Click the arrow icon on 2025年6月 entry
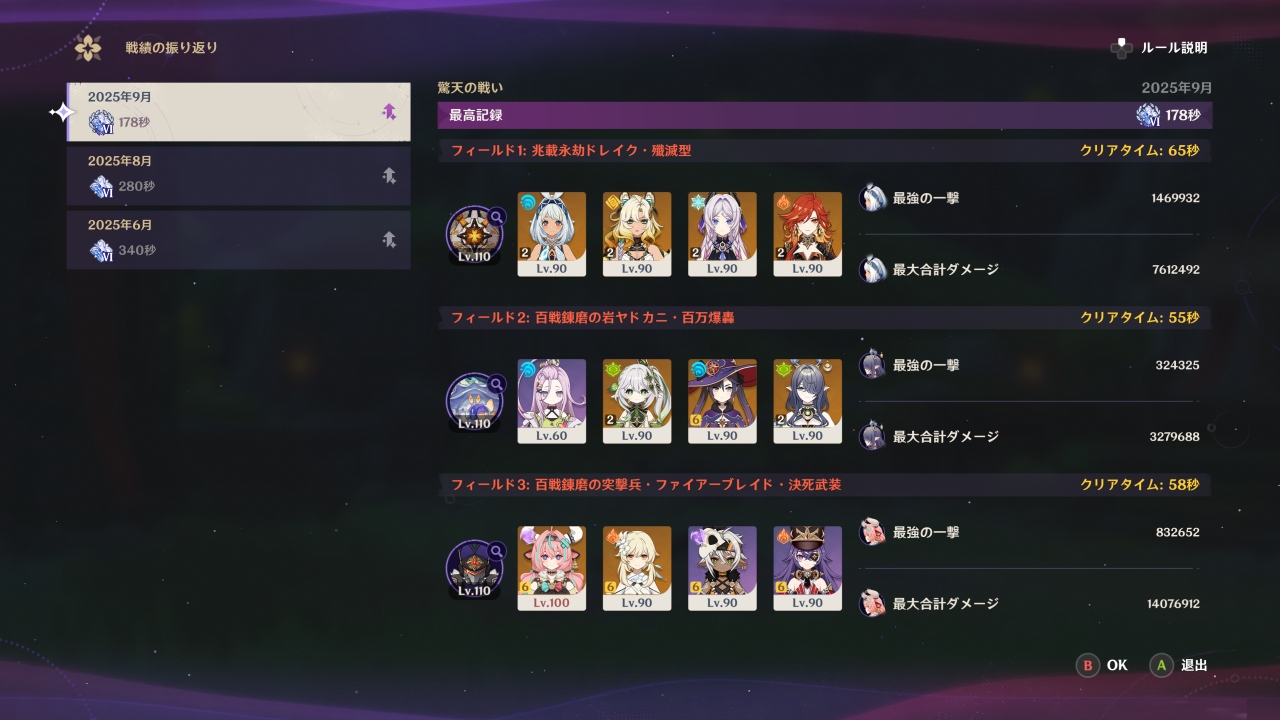Image resolution: width=1280 pixels, height=720 pixels. coord(389,239)
